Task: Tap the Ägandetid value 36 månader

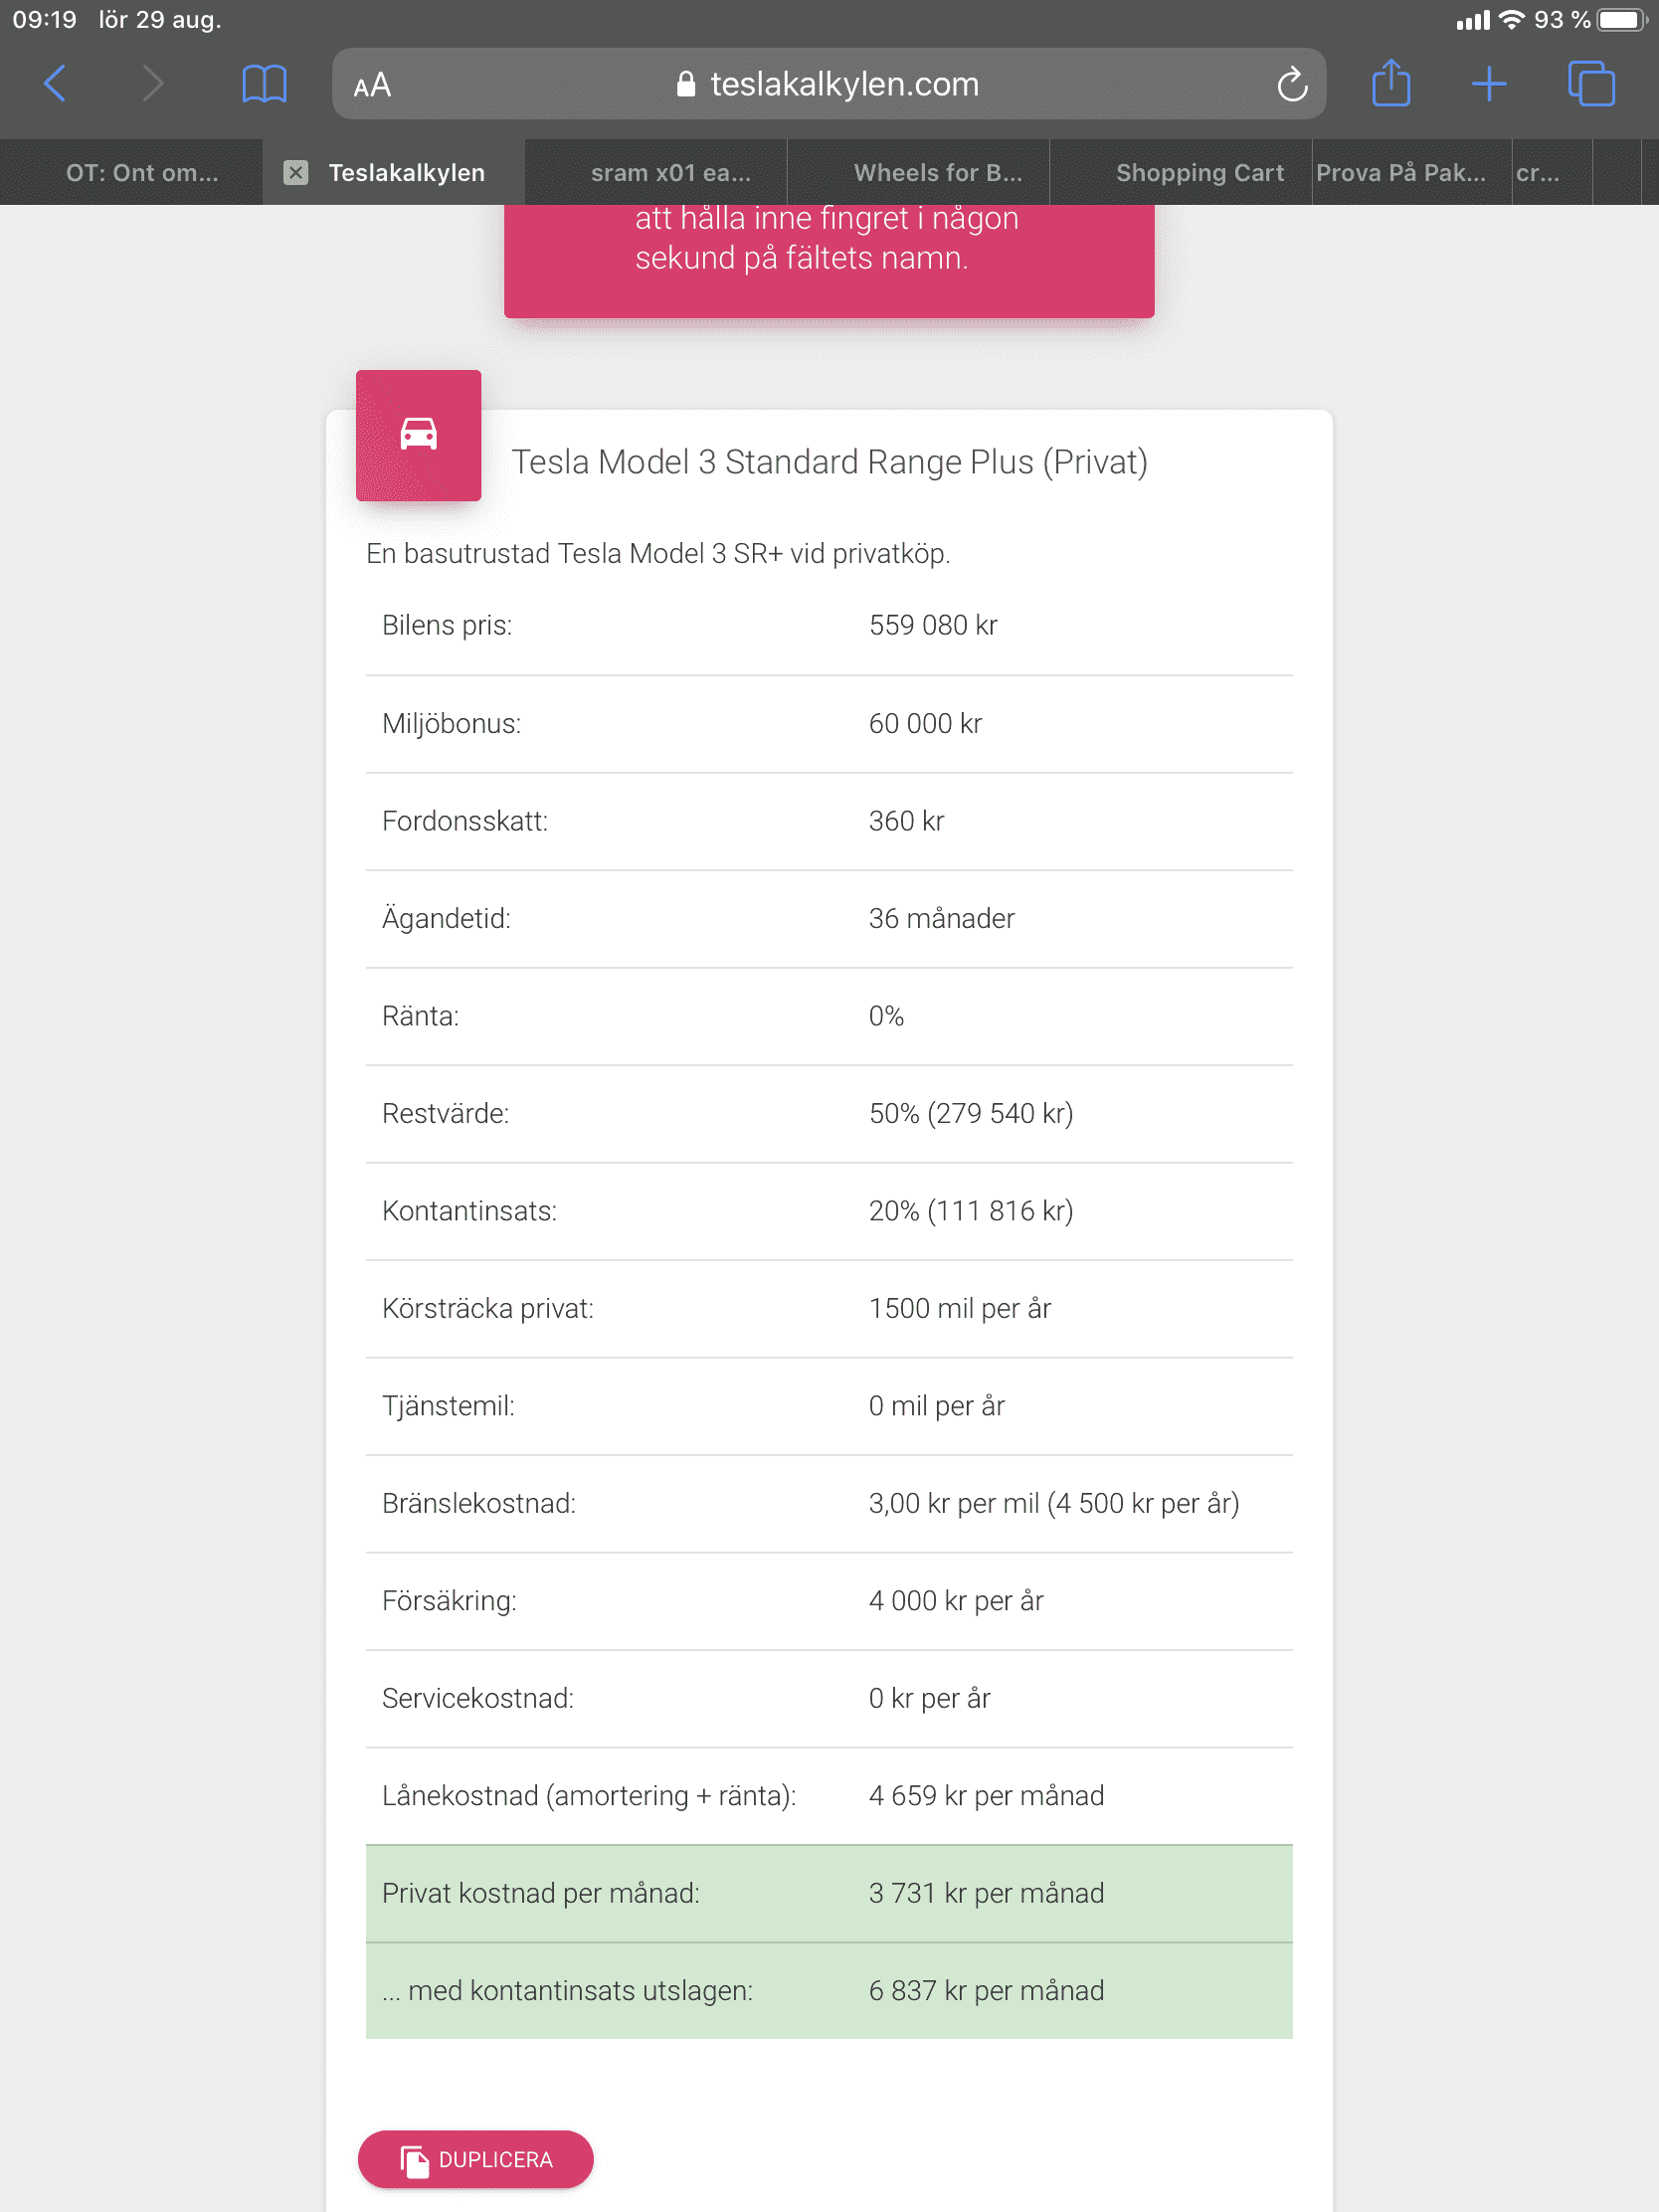Action: pyautogui.click(x=941, y=918)
